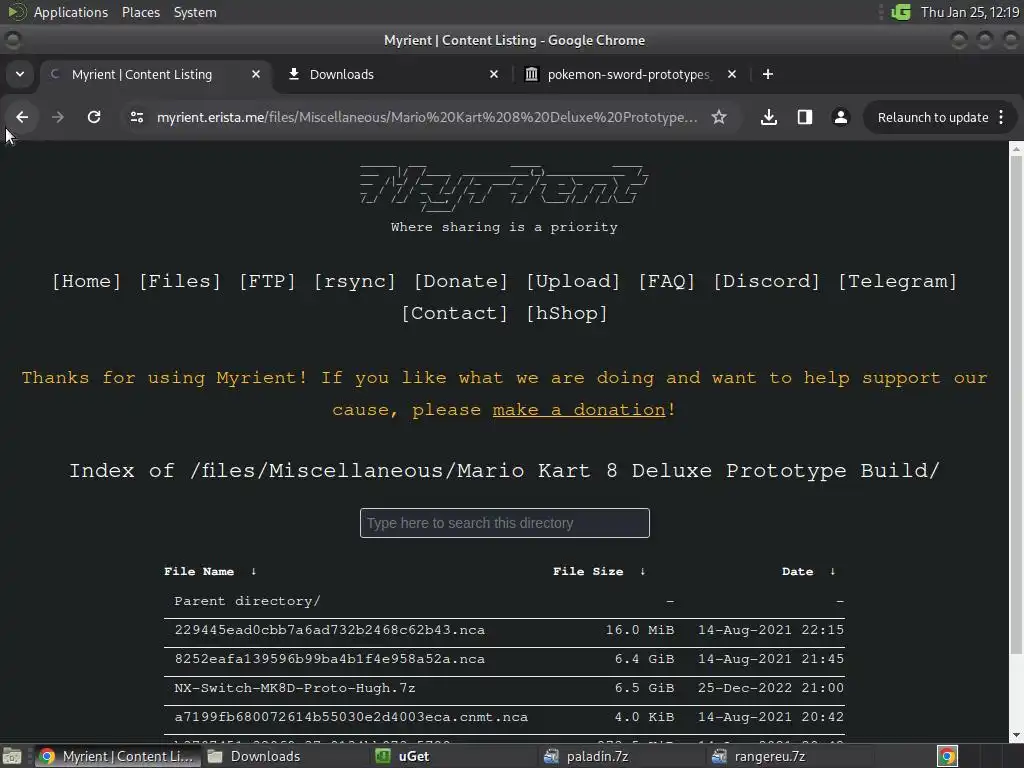Open the new tab plus button
Image resolution: width=1024 pixels, height=768 pixels.
(x=768, y=74)
